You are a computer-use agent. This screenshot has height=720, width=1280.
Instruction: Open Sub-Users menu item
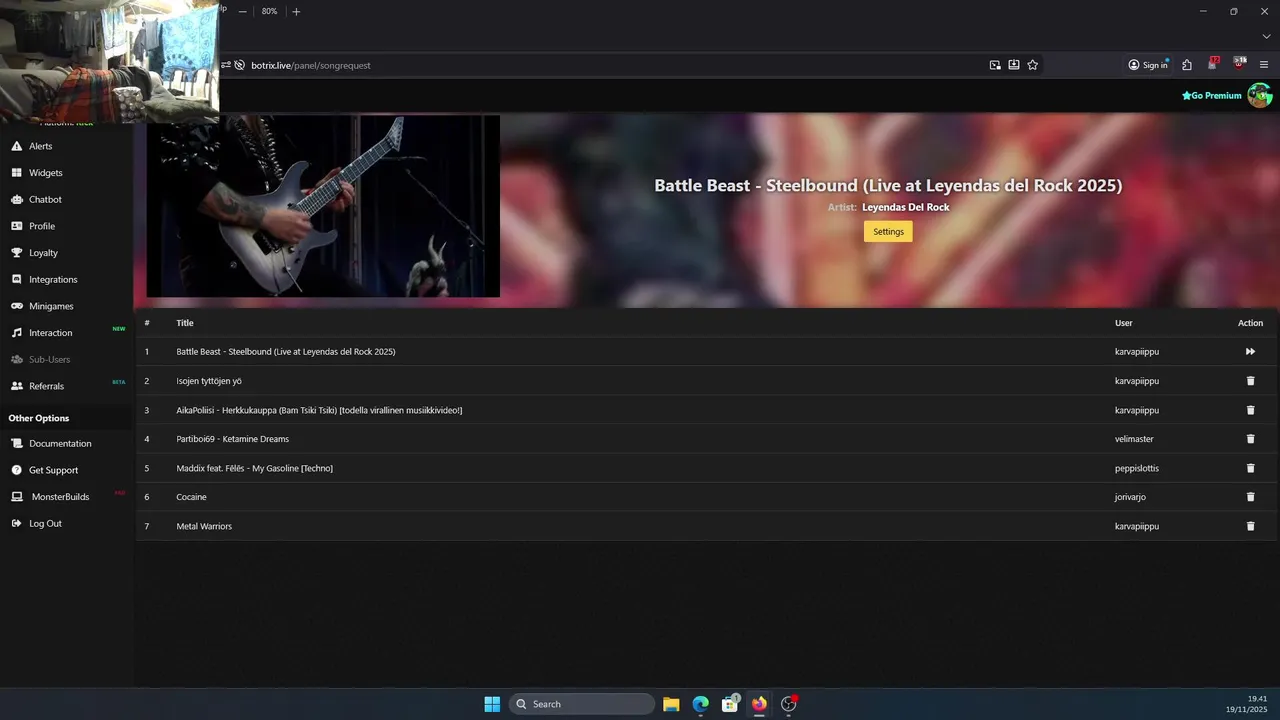50,359
